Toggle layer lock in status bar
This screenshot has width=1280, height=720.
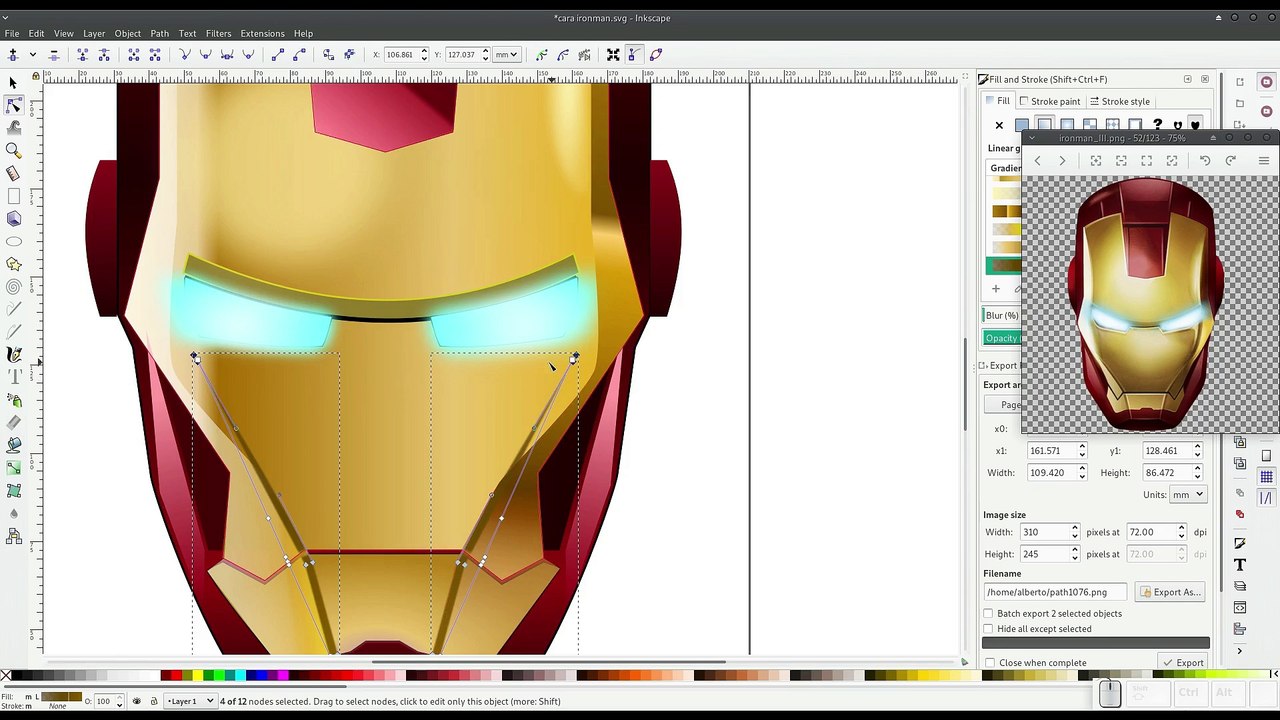click(x=153, y=701)
